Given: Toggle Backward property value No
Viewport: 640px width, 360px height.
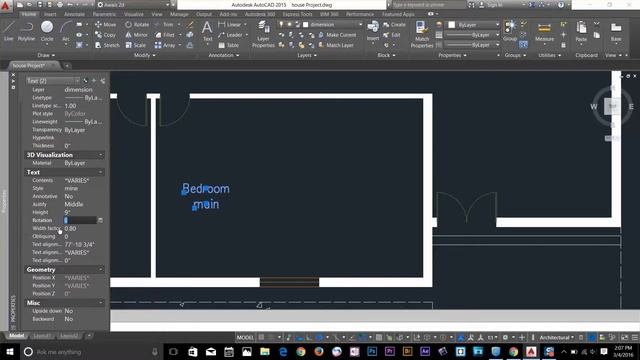Looking at the screenshot, I should pyautogui.click(x=69, y=319).
